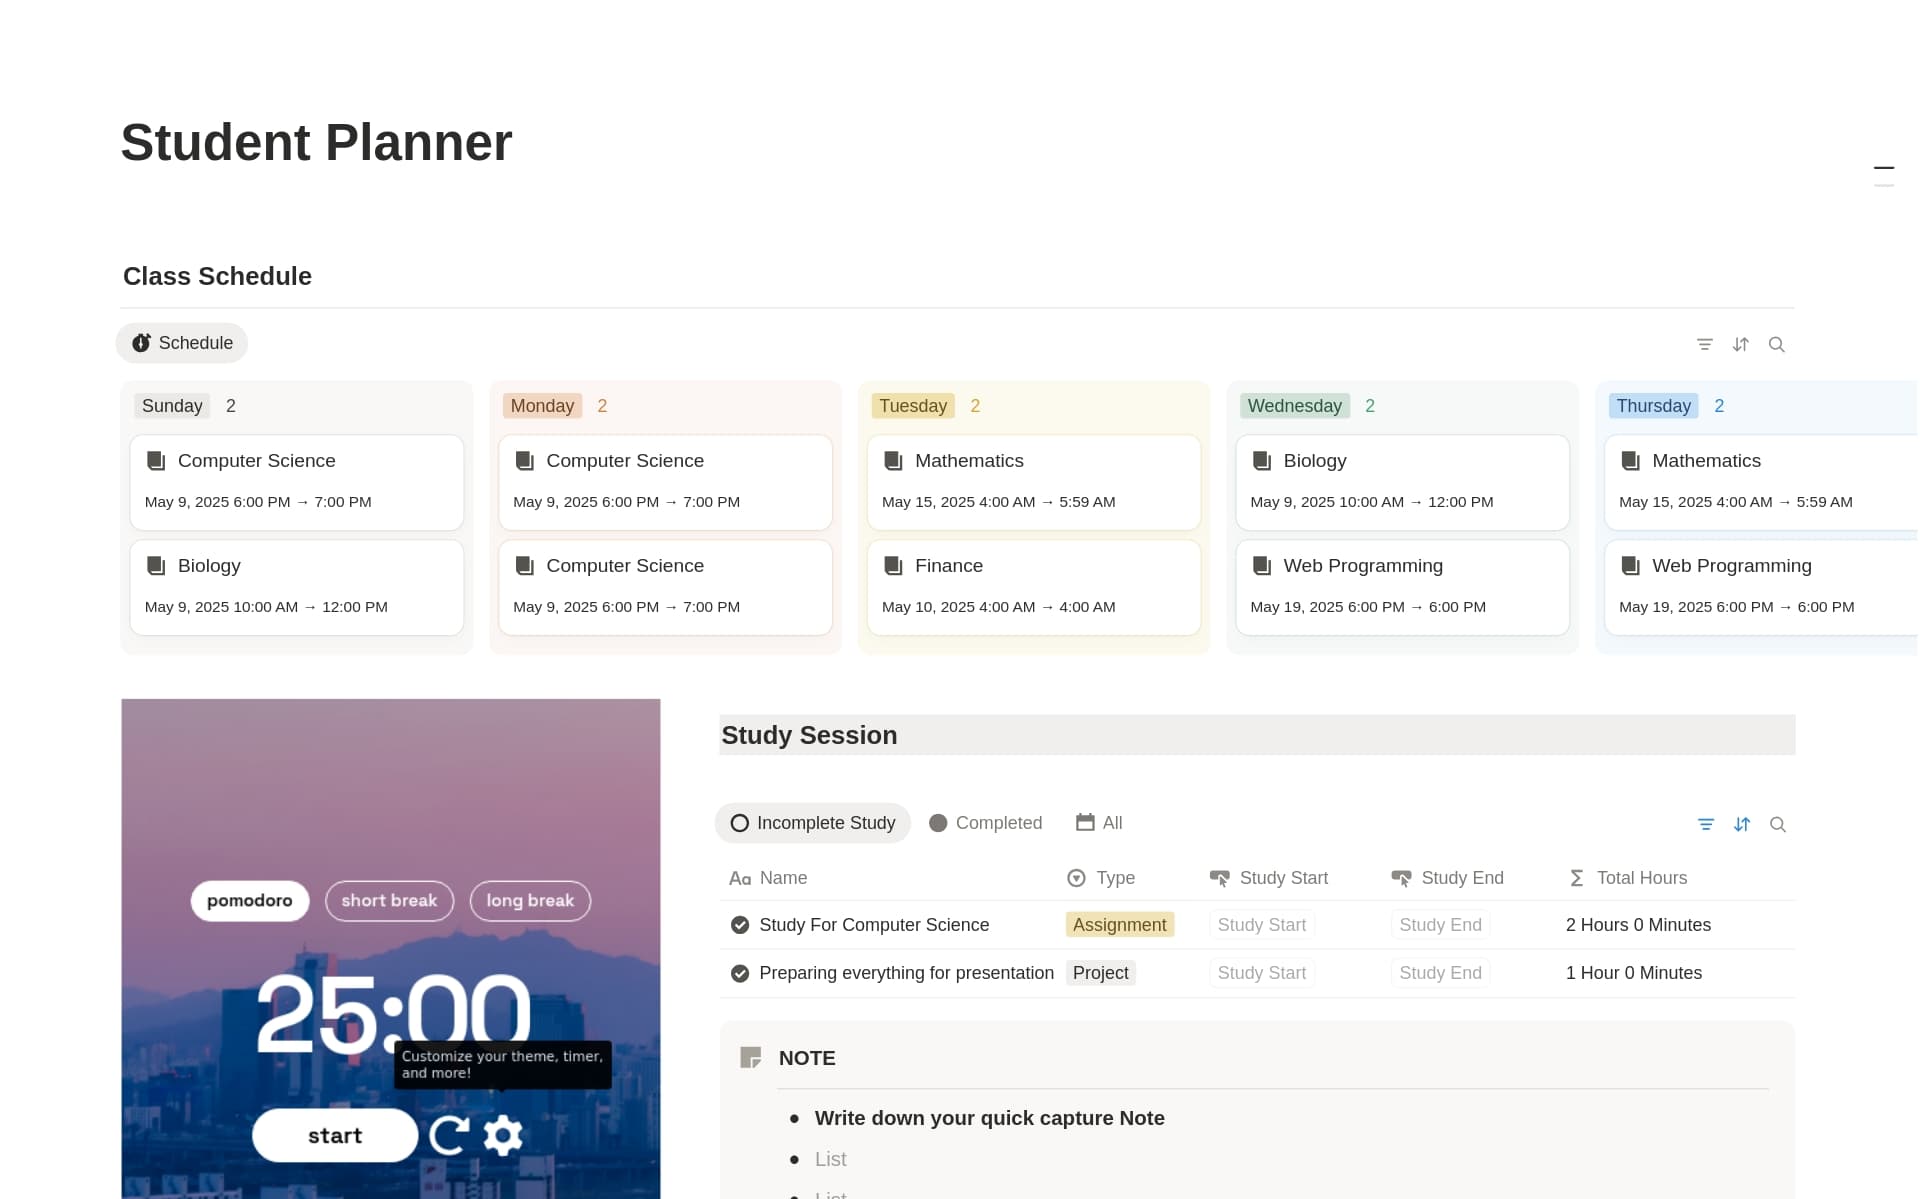This screenshot has width=1920, height=1199.
Task: Toggle checkmark for Preparing everything for presentation
Action: tap(740, 973)
